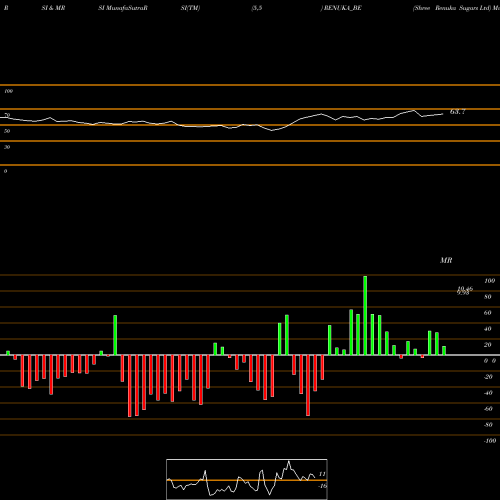Click the MR axis label 40
Image resolution: width=500 pixels, height=500 pixels.
488,329
